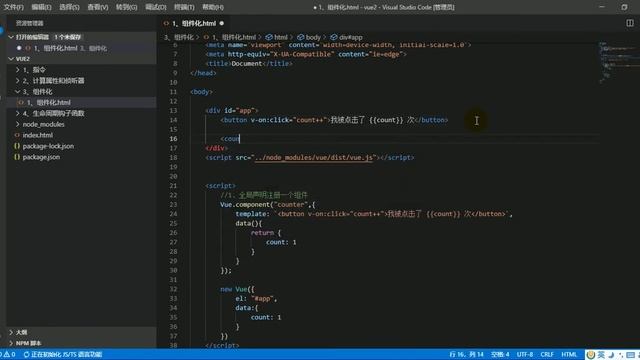Open the 编辑(E) menu
Screen dimensions: 640x360
[41, 7]
